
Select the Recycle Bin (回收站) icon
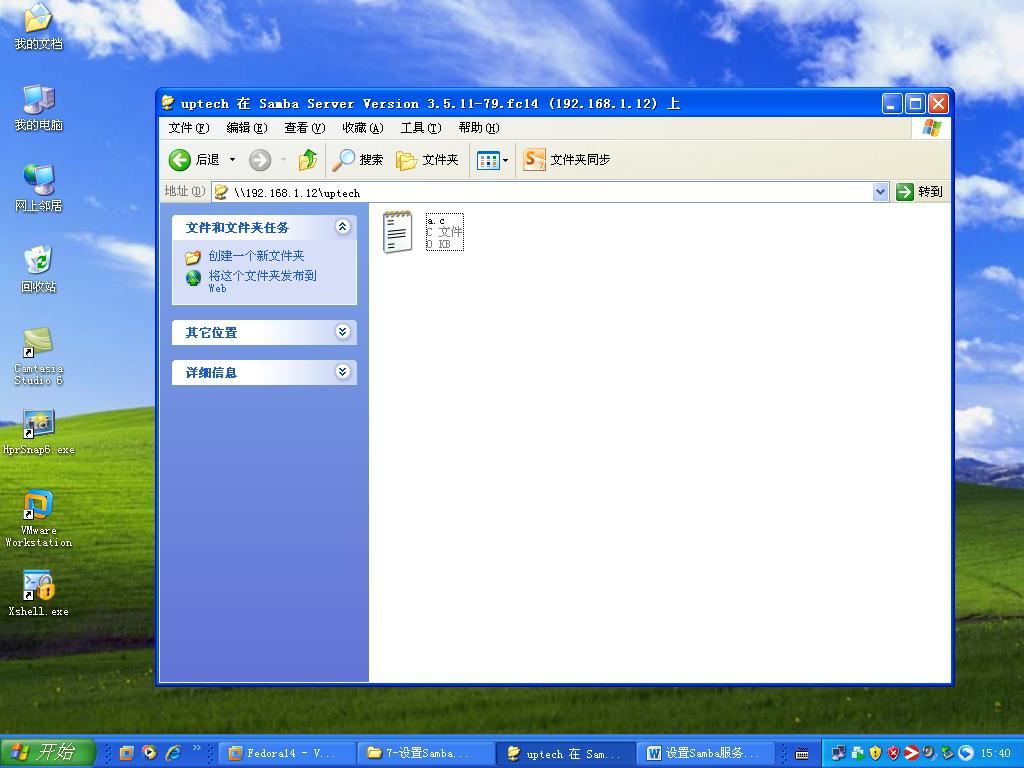[x=39, y=270]
